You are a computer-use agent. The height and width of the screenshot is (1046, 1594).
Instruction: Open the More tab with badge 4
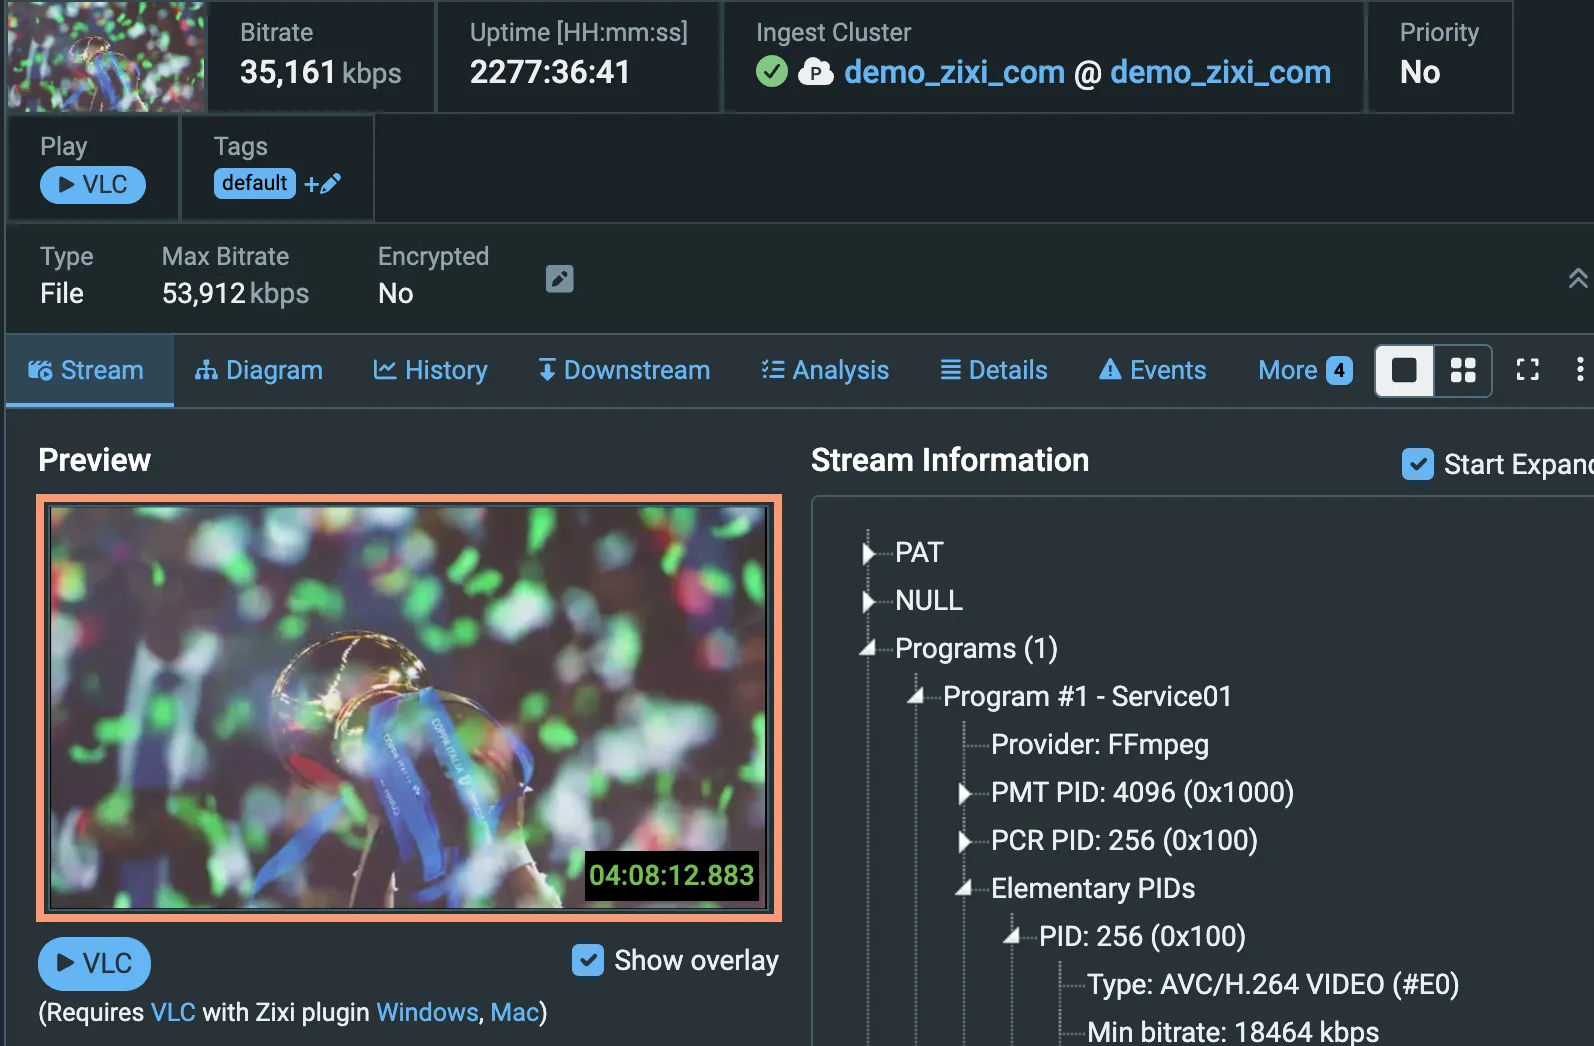(1305, 370)
